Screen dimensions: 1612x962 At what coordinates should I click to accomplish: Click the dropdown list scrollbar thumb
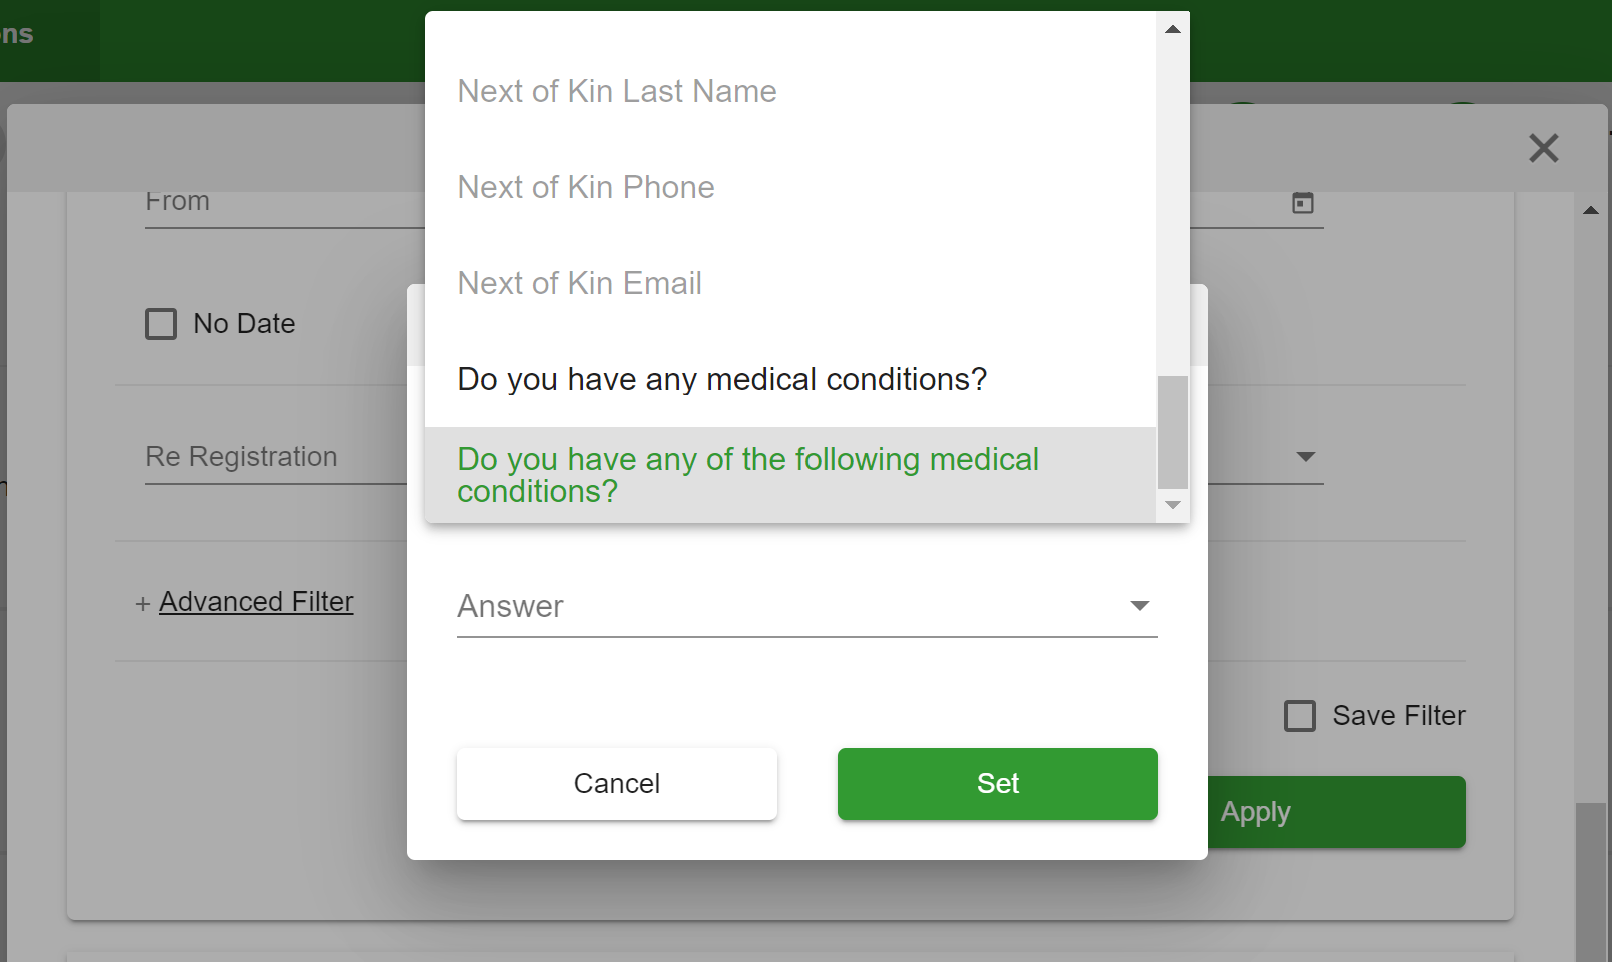[x=1173, y=432]
